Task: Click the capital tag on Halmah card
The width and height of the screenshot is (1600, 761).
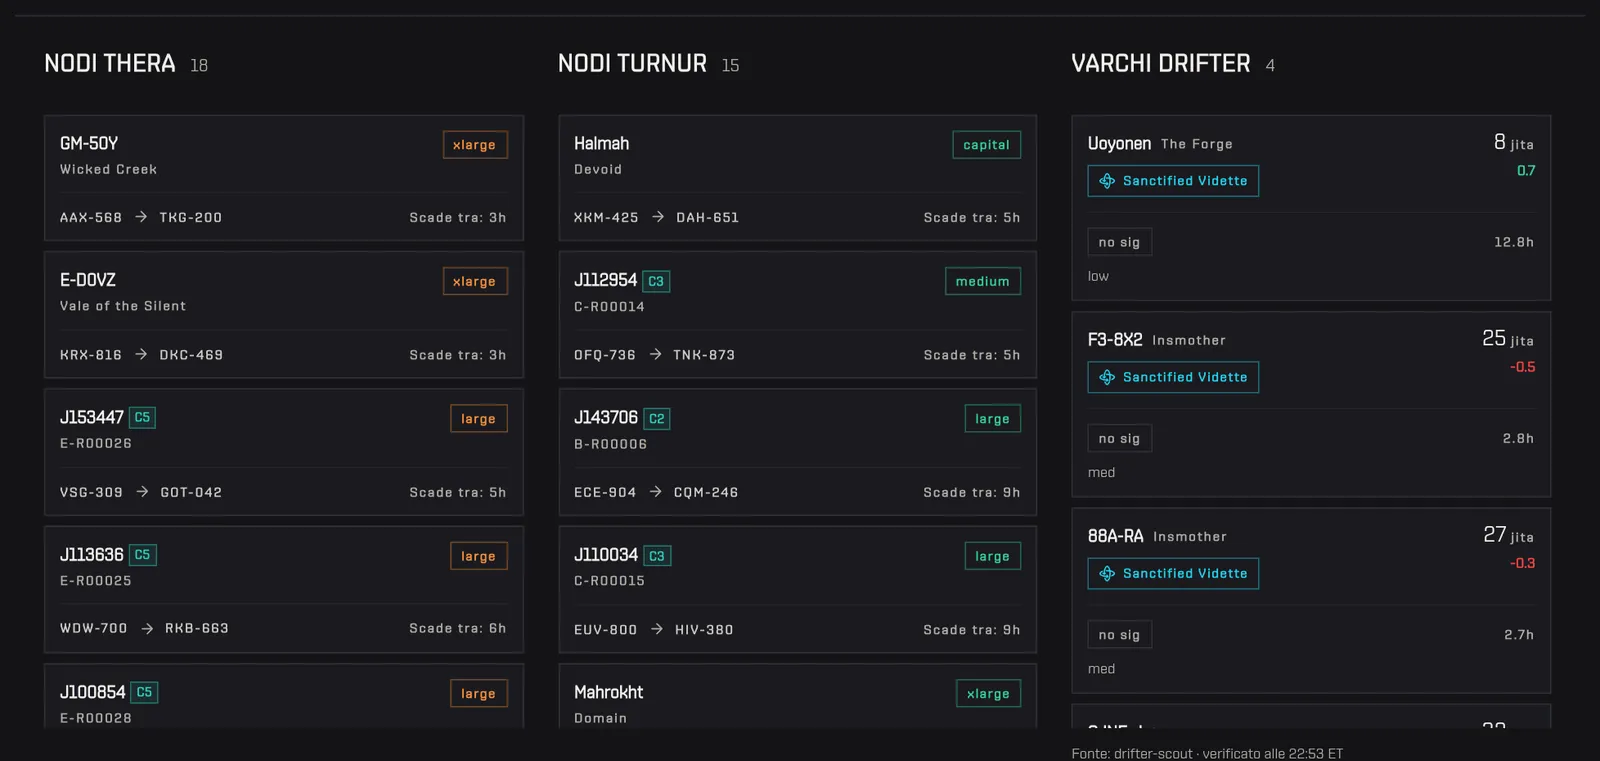Action: [987, 145]
